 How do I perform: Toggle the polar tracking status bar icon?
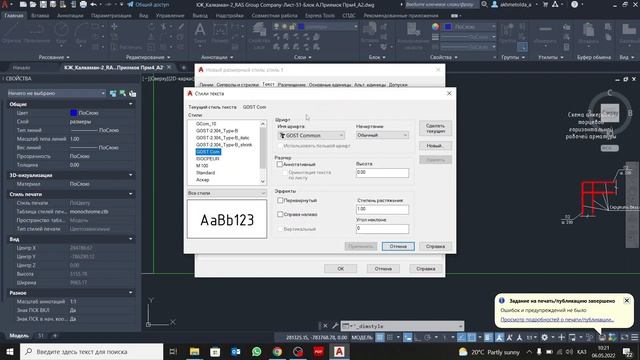click(428, 337)
